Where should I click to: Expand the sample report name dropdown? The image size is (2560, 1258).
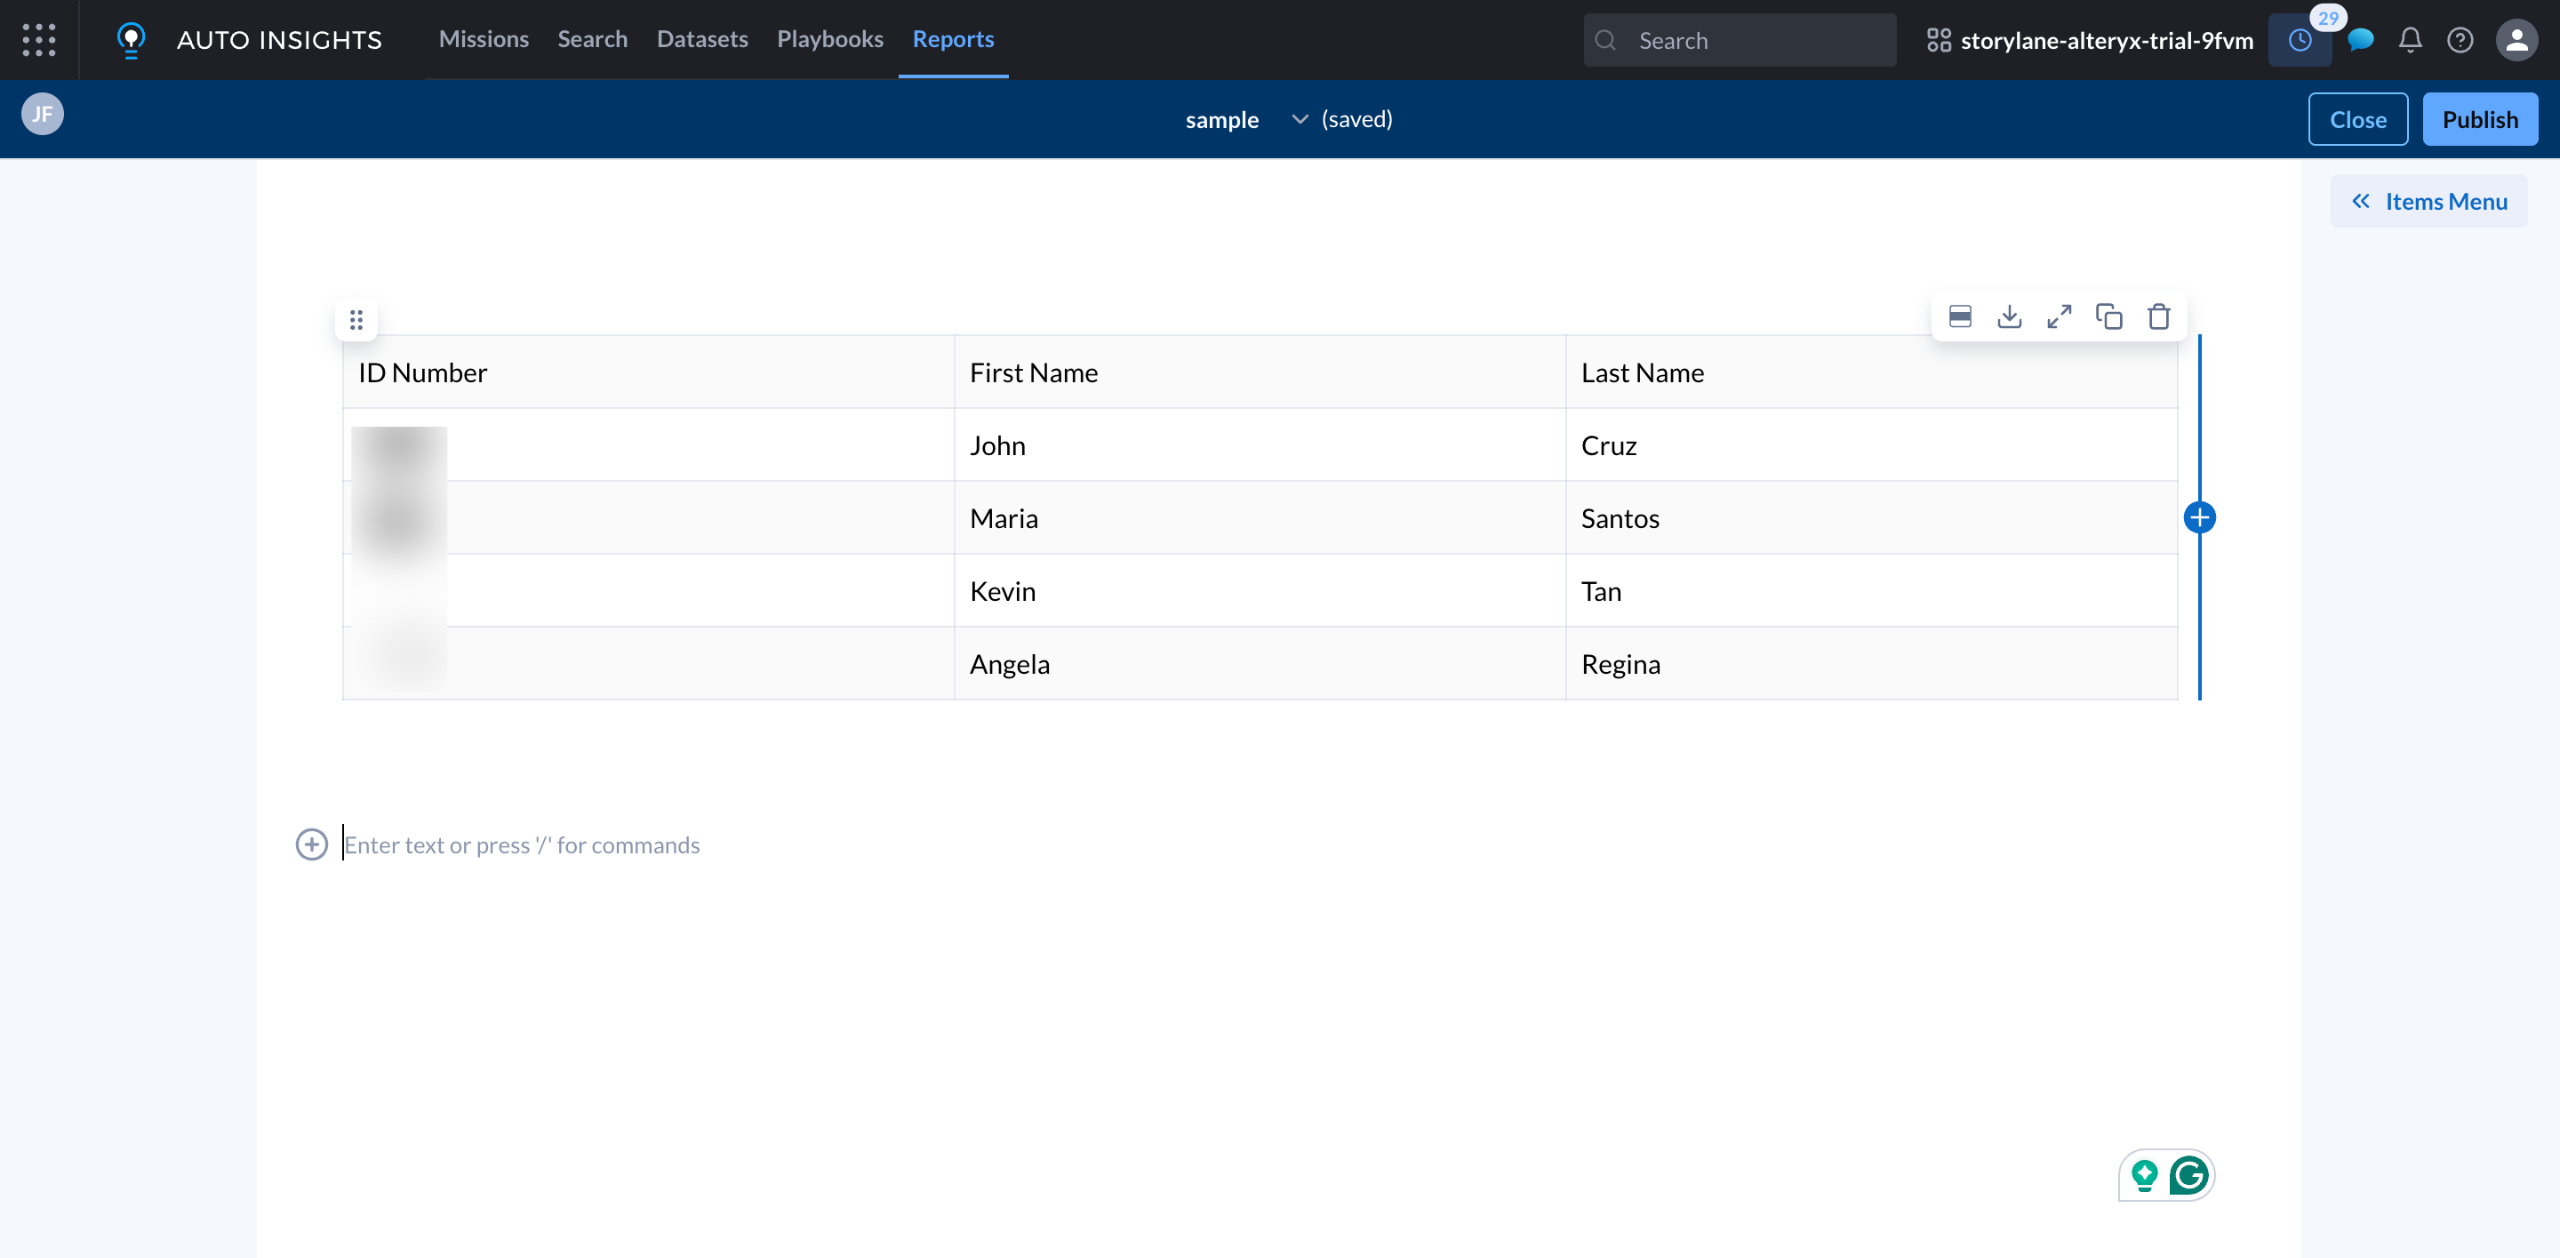(1299, 119)
